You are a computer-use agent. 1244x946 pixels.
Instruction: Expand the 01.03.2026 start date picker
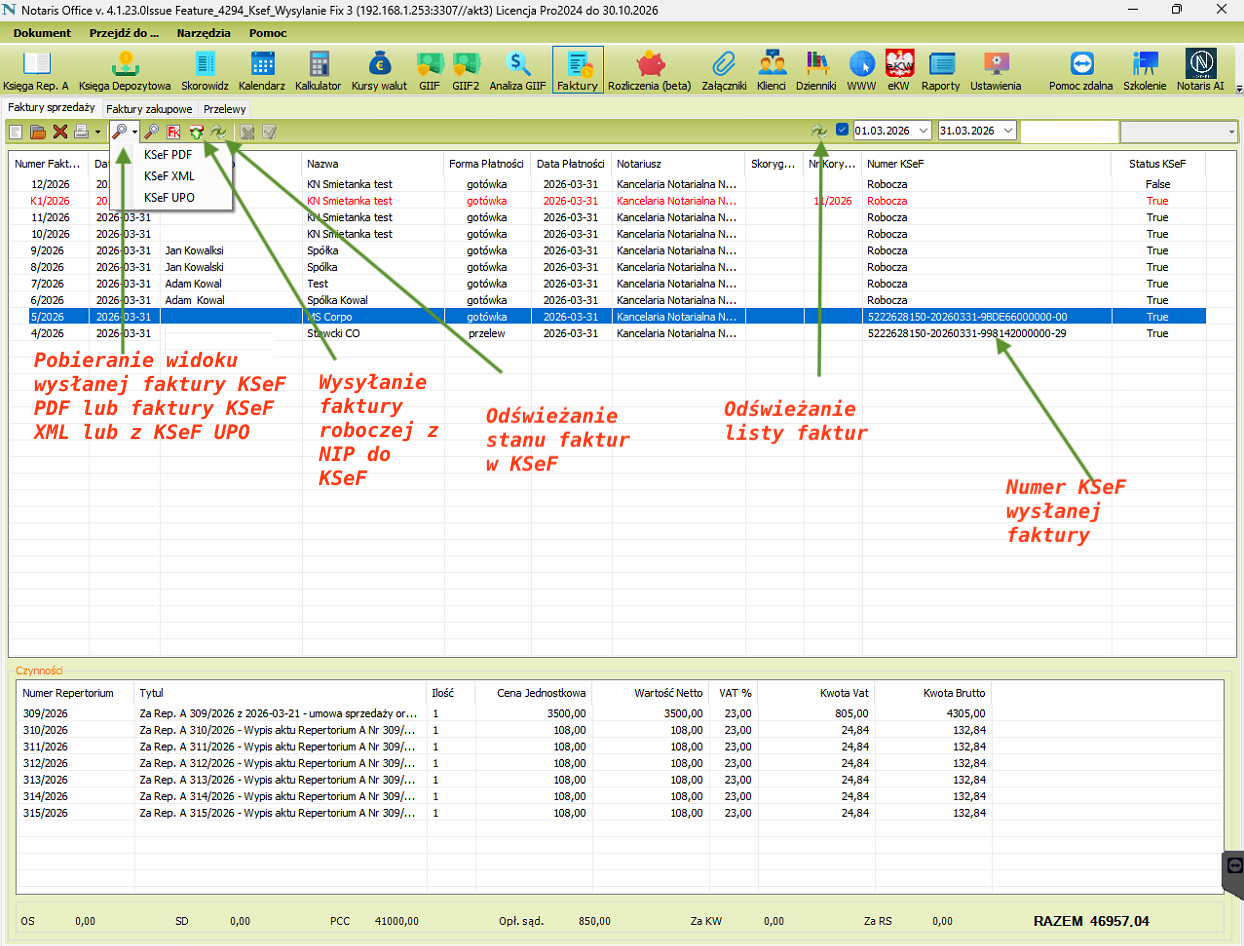tap(922, 131)
